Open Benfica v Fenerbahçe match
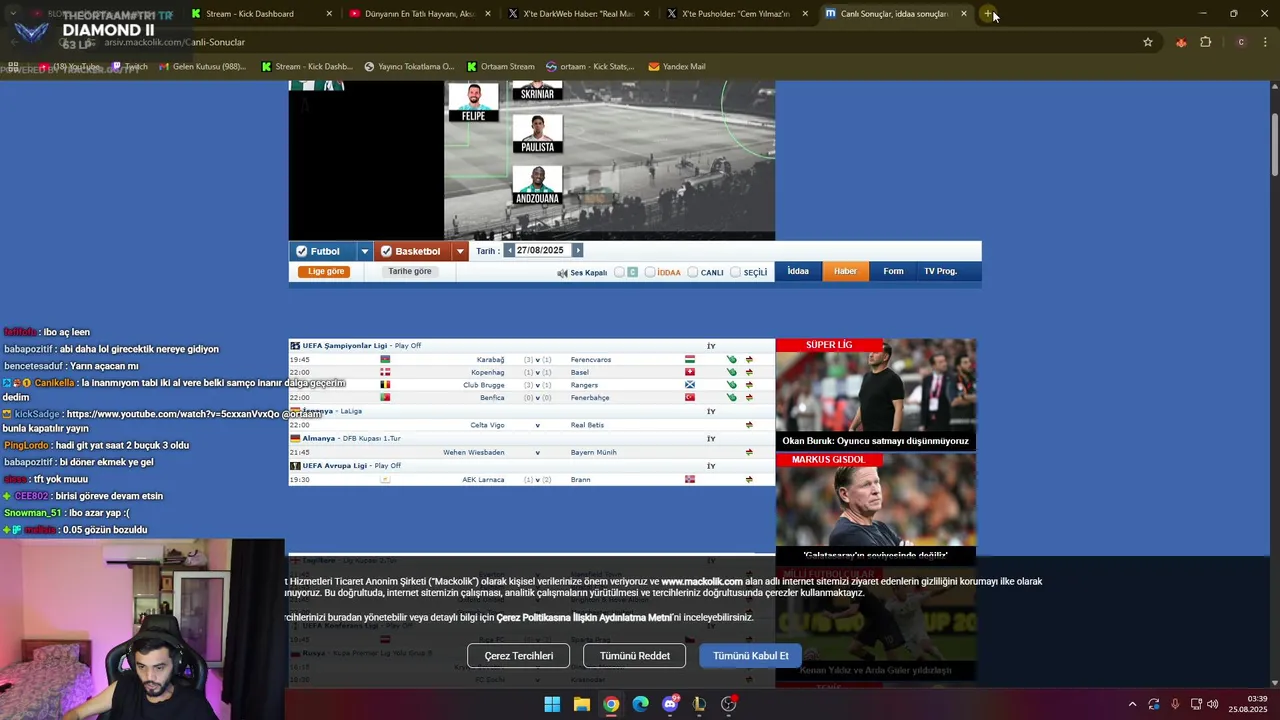1280x720 pixels. click(531, 398)
